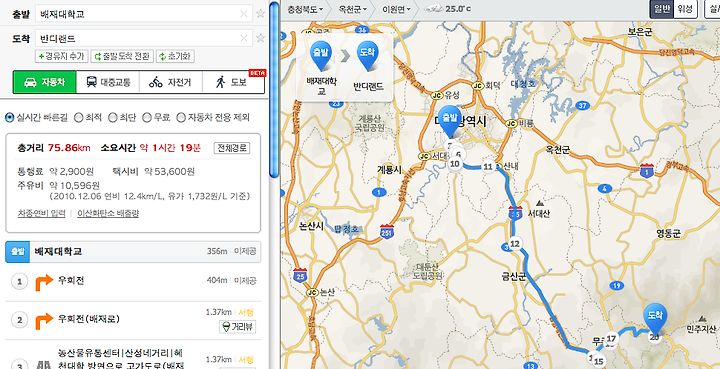720x369 pixels.
Task: Click the 도착 pin in the map overlay card
Action: (x=368, y=56)
